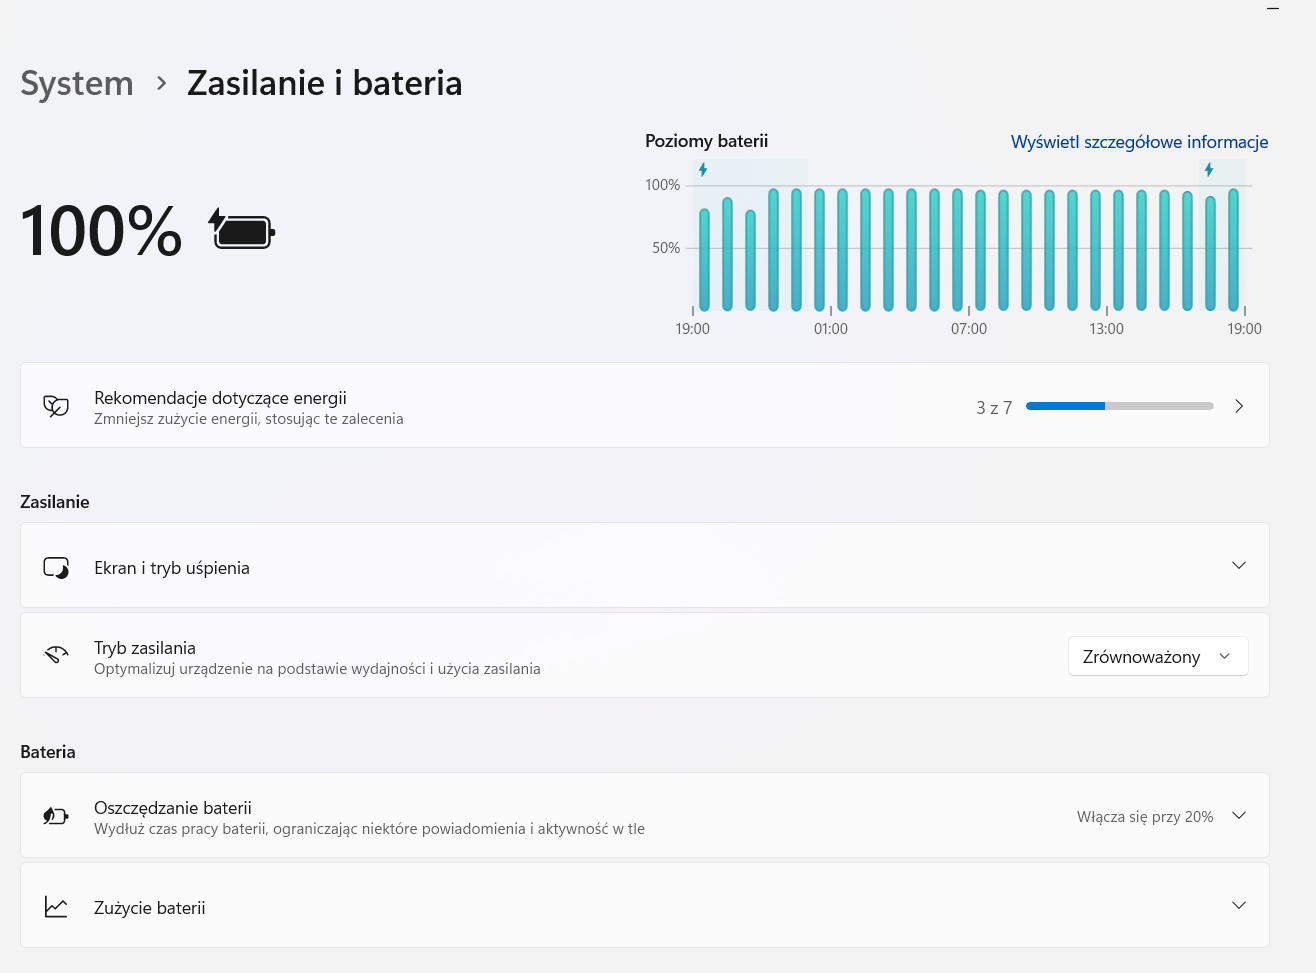Click the 3 z 7 recommendations progress bar
Screen dimensions: 1316x973
[1119, 406]
